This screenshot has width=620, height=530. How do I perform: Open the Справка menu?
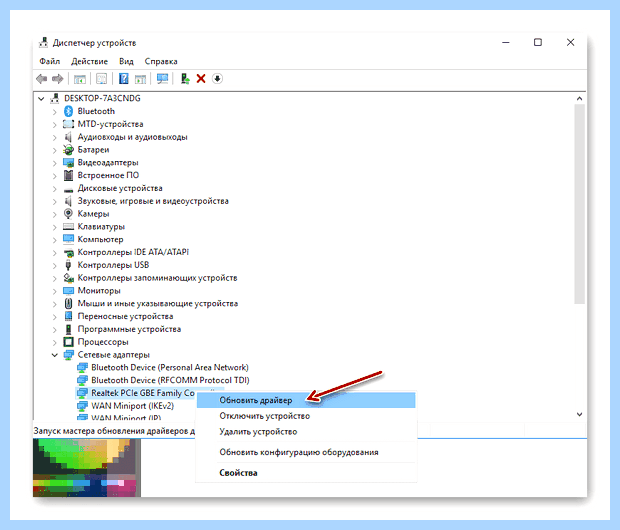coord(161,61)
